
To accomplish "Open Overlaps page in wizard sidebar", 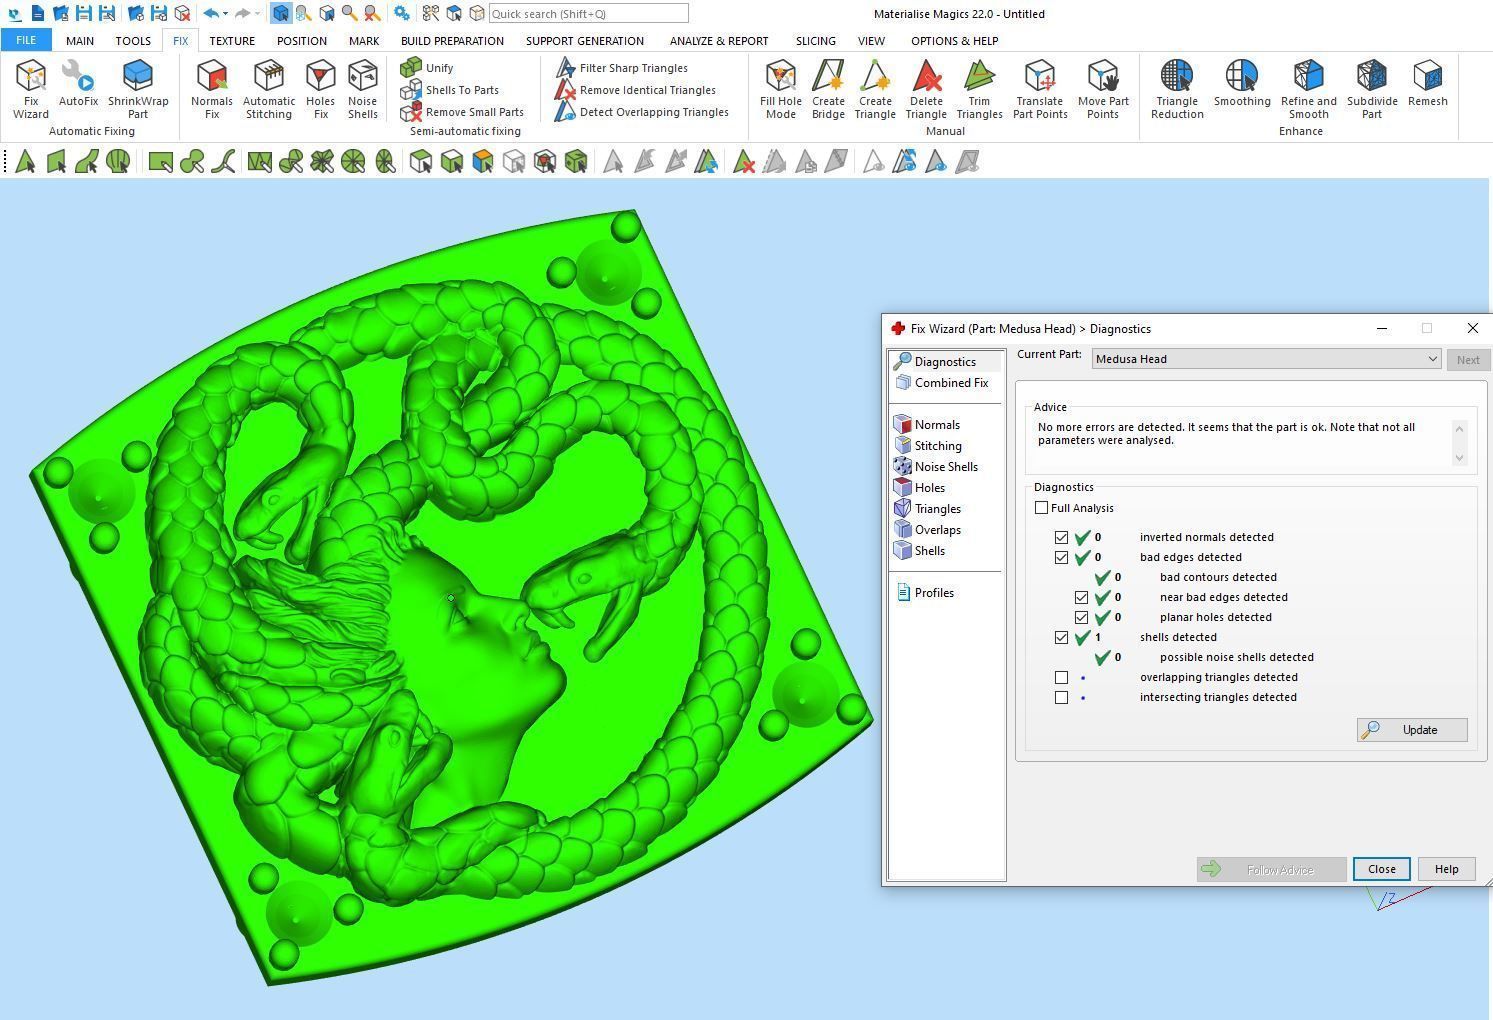I will point(928,530).
